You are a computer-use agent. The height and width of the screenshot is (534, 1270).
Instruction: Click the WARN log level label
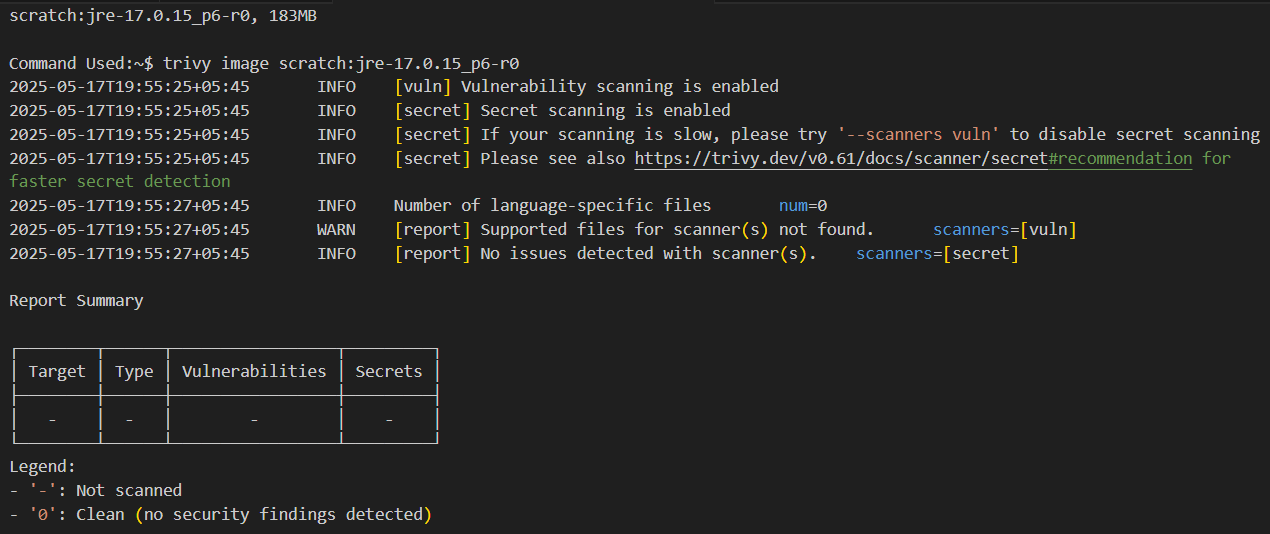click(x=337, y=230)
